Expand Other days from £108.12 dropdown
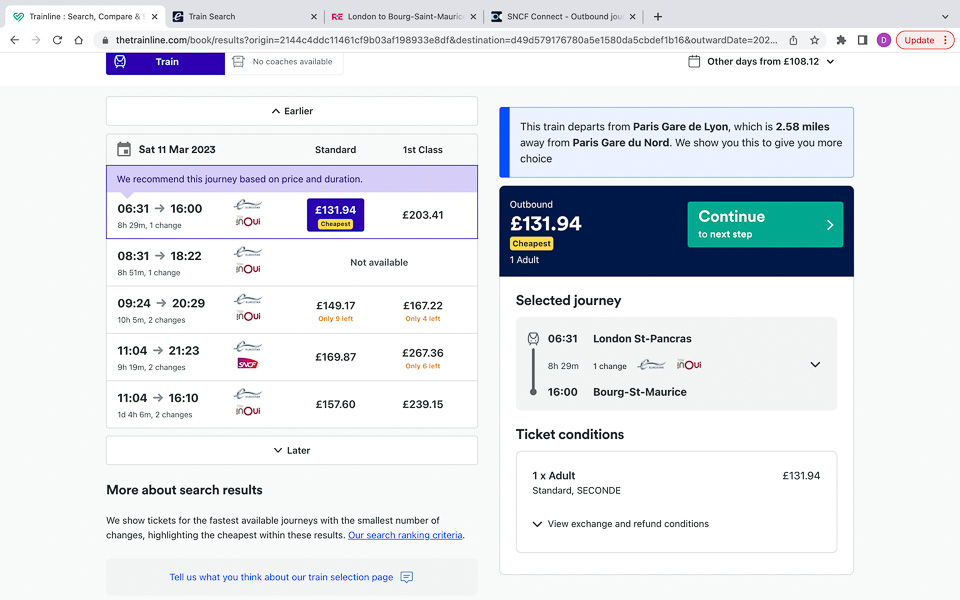 pos(762,62)
